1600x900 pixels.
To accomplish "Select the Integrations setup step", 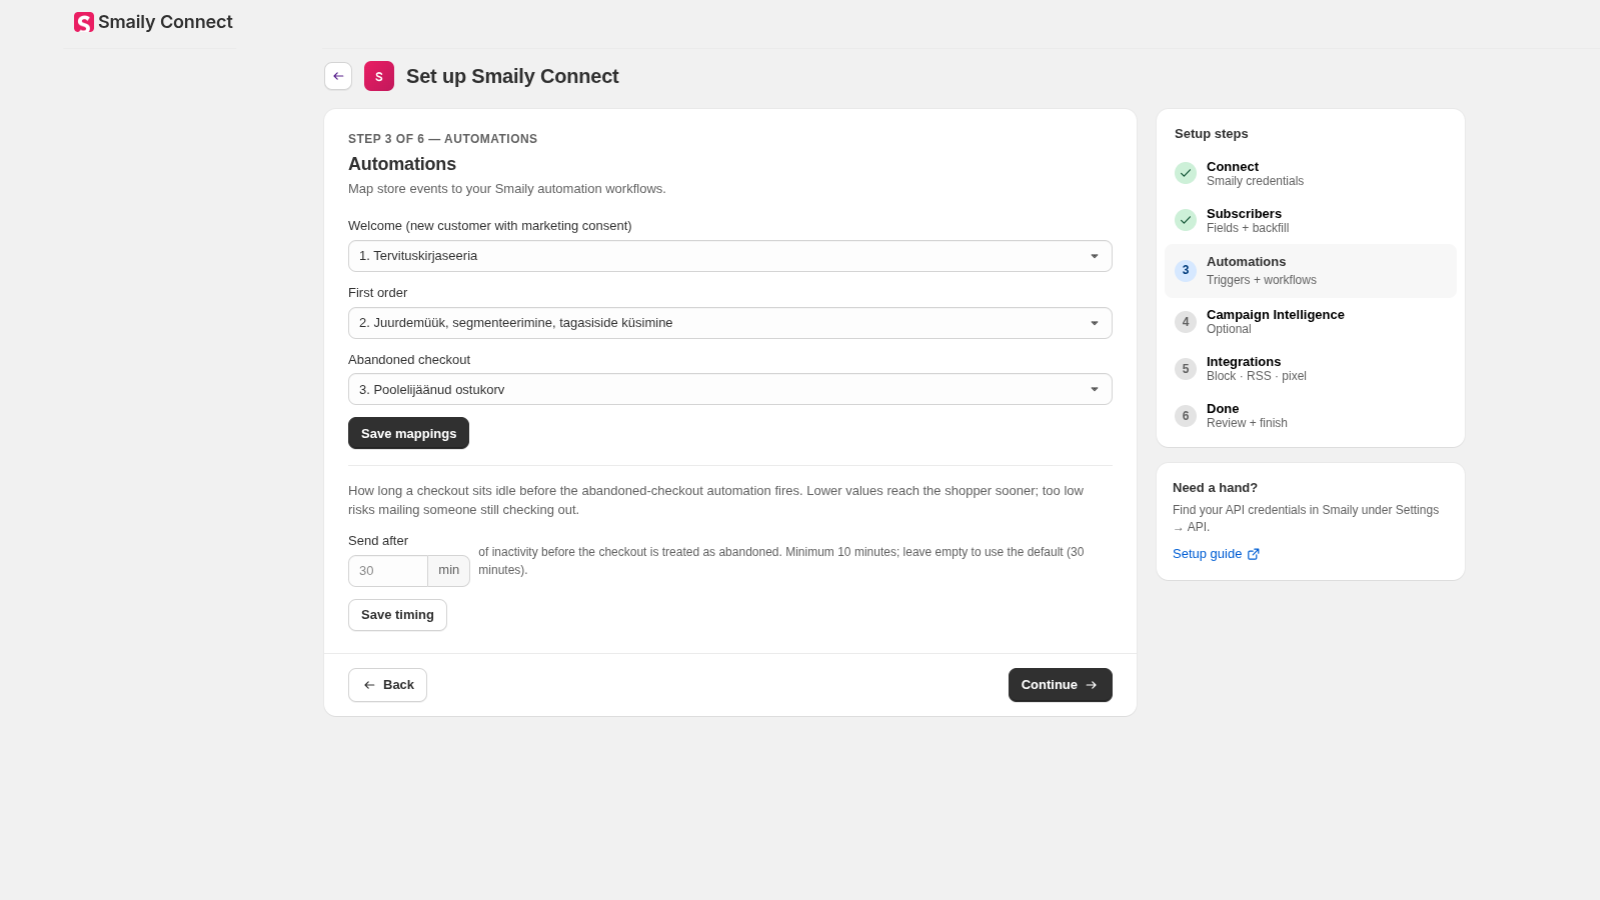I will click(1310, 368).
